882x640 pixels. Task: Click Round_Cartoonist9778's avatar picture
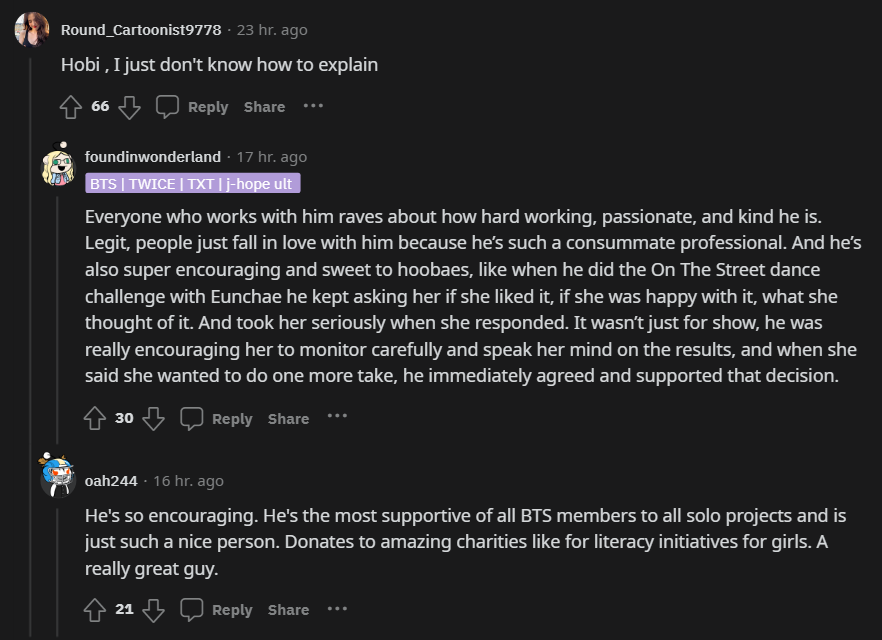pyautogui.click(x=32, y=29)
